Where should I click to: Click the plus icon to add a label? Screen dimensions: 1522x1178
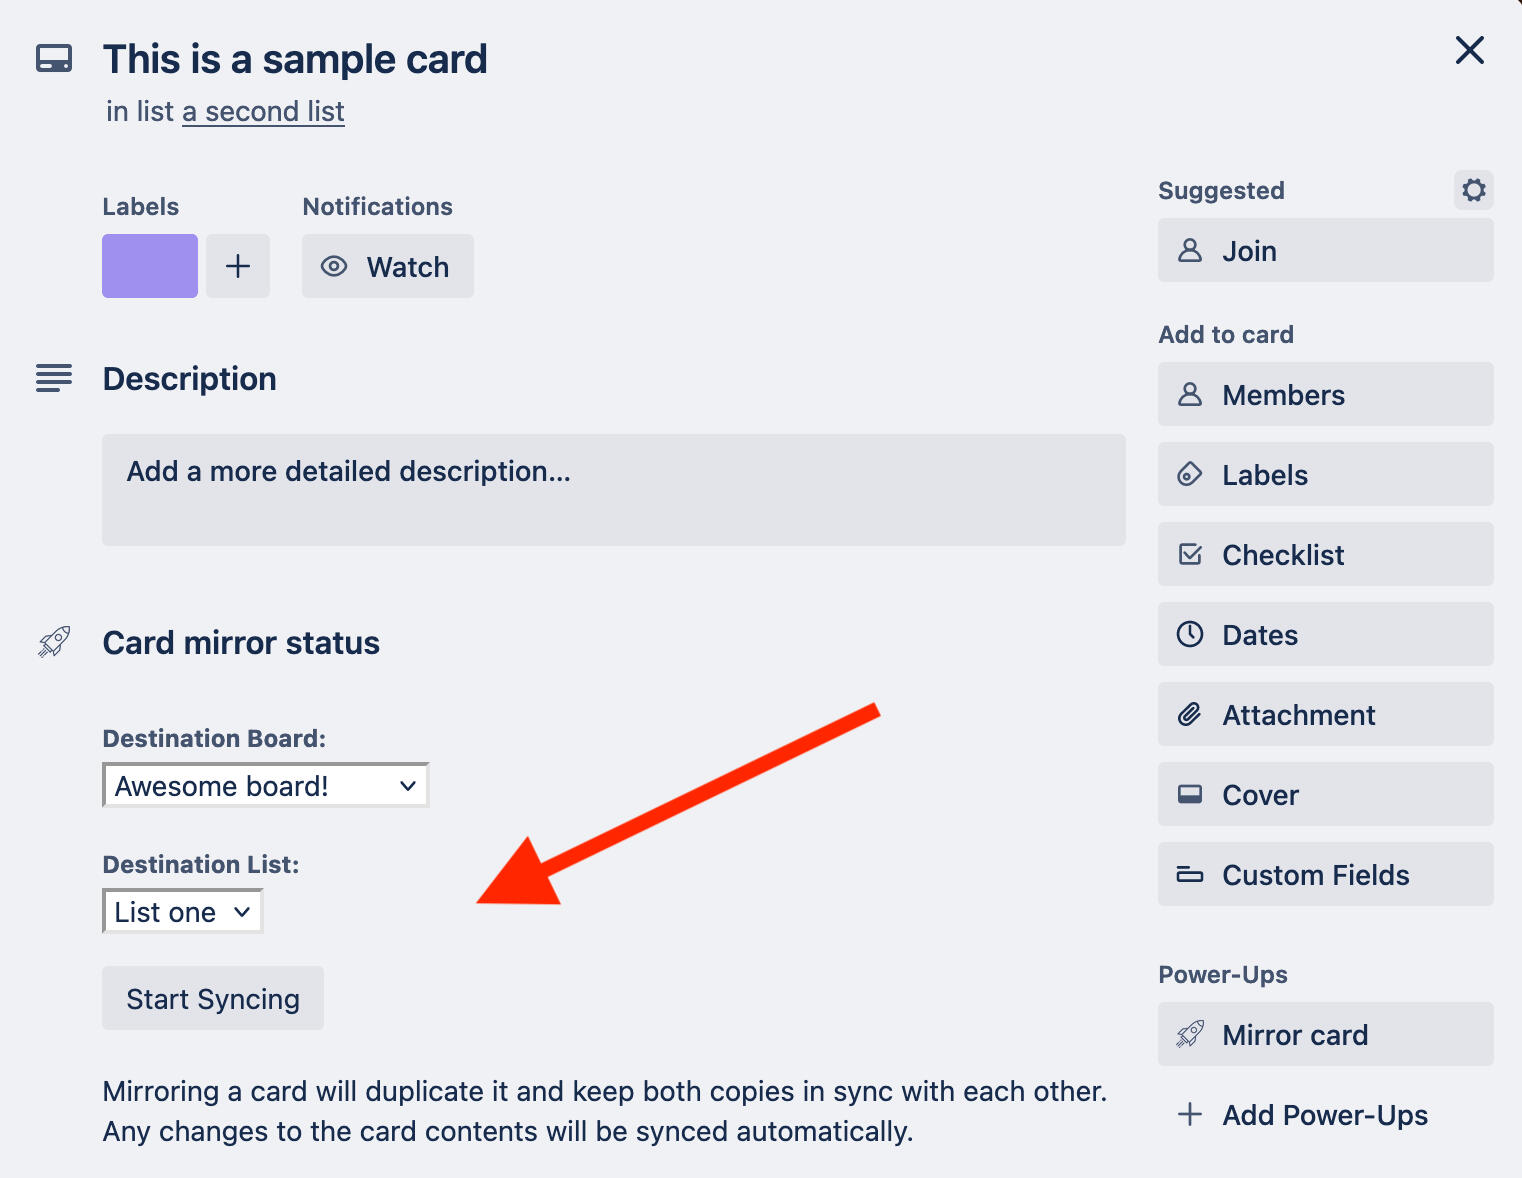(238, 266)
